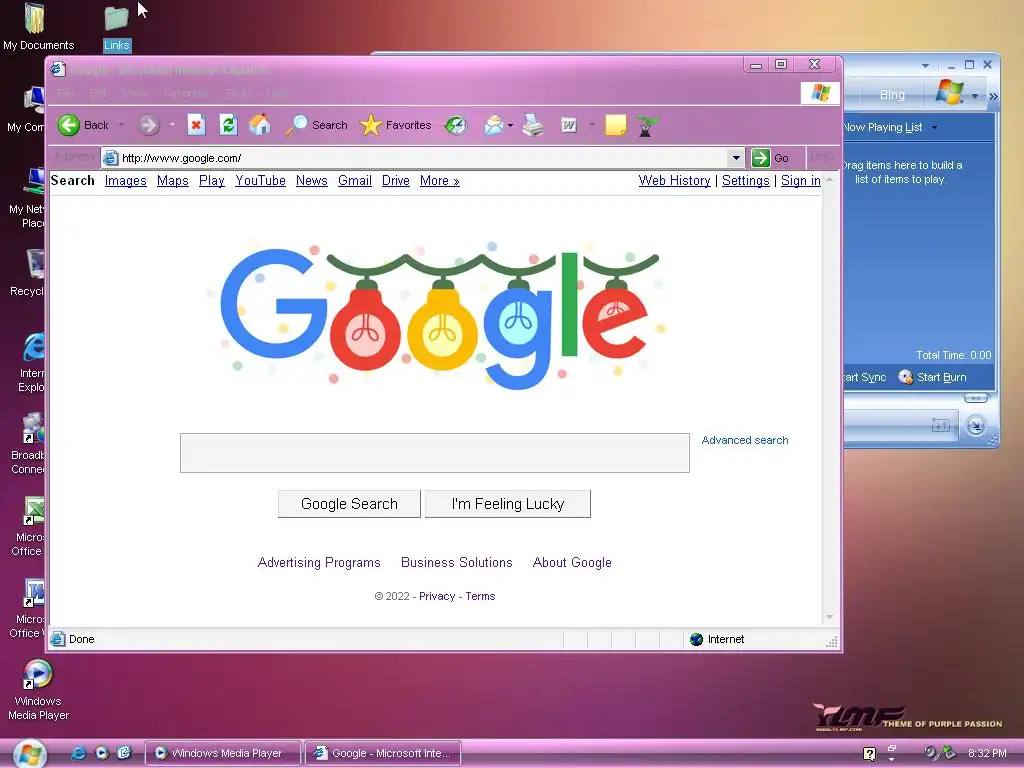Launch Media Player from quick launch bar
This screenshot has height=768, width=1024.
click(101, 753)
